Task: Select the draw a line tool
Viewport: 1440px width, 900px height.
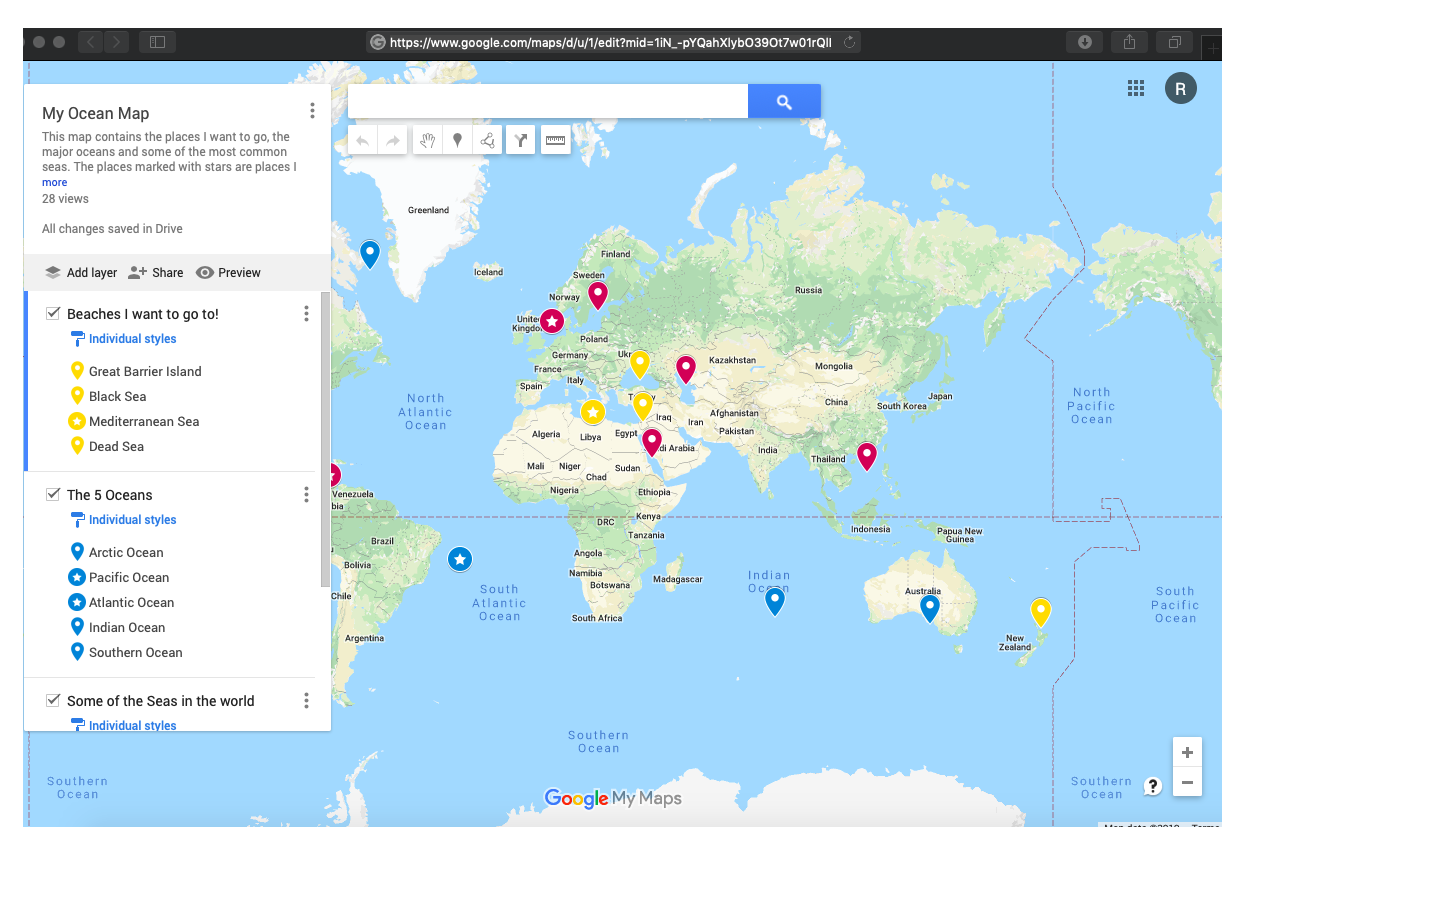Action: 488,140
